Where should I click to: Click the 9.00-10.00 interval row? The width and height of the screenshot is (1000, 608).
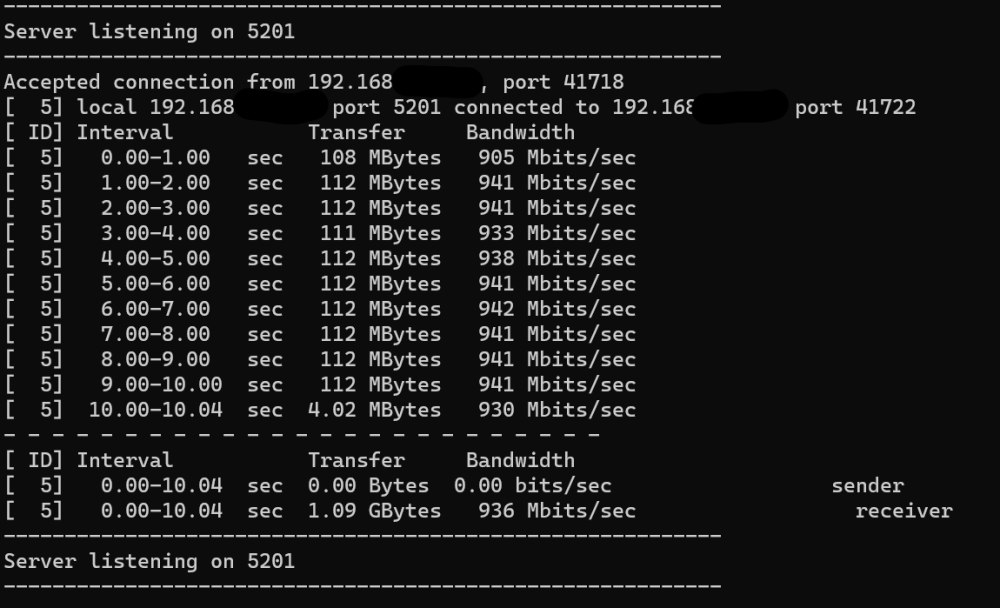[320, 385]
